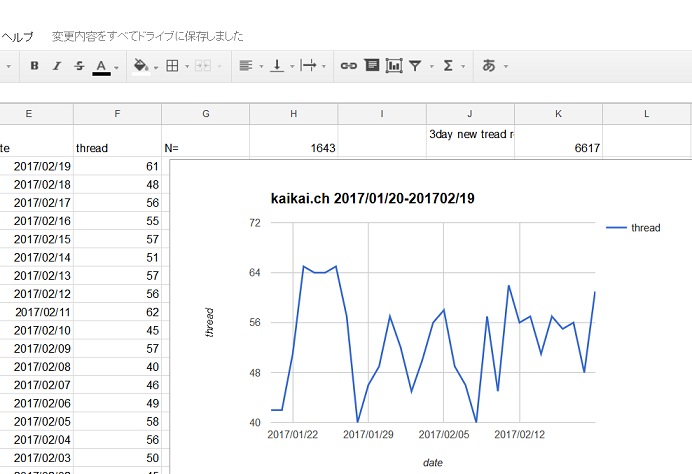Toggle strikethrough formatting
The image size is (692, 474).
(x=79, y=66)
